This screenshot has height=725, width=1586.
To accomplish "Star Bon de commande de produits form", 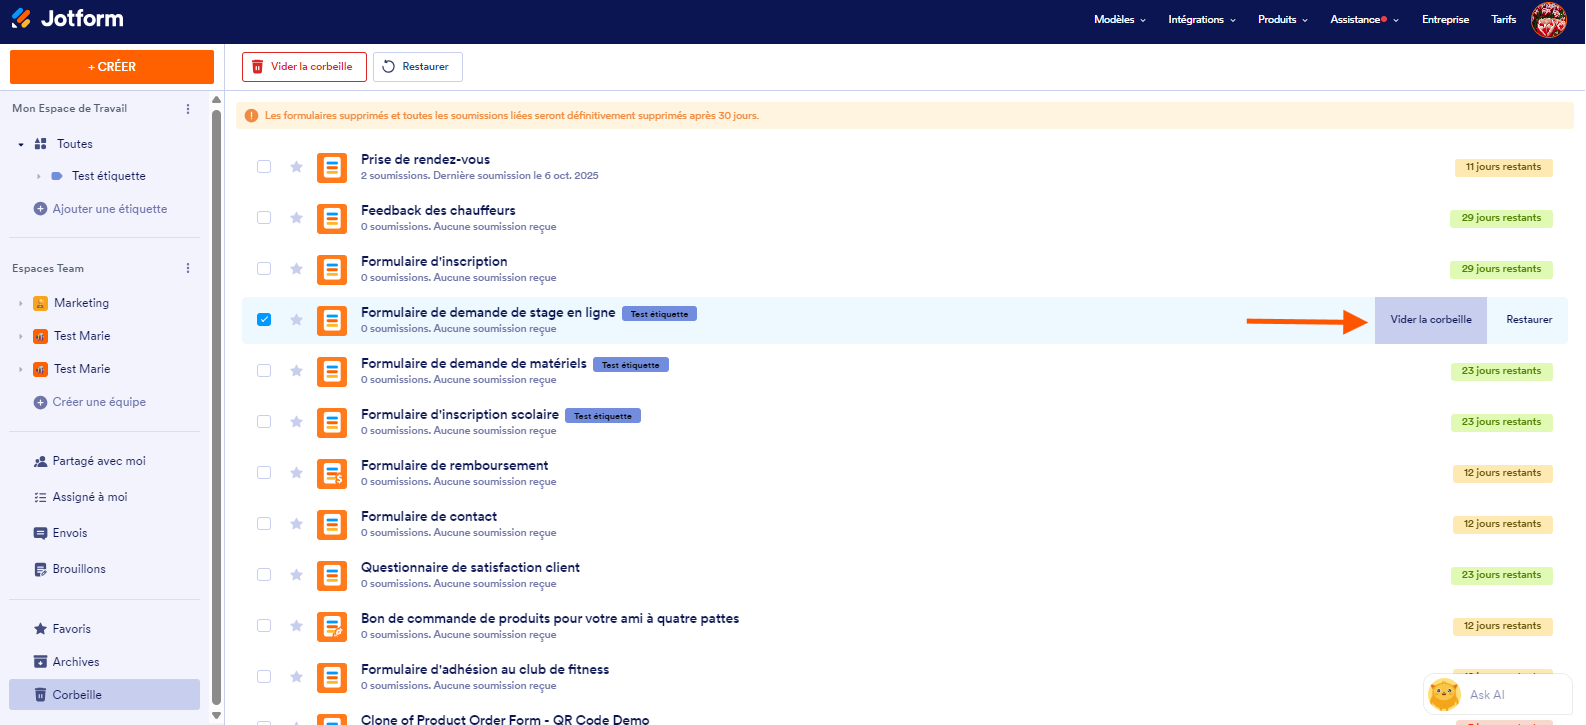I will (x=296, y=626).
